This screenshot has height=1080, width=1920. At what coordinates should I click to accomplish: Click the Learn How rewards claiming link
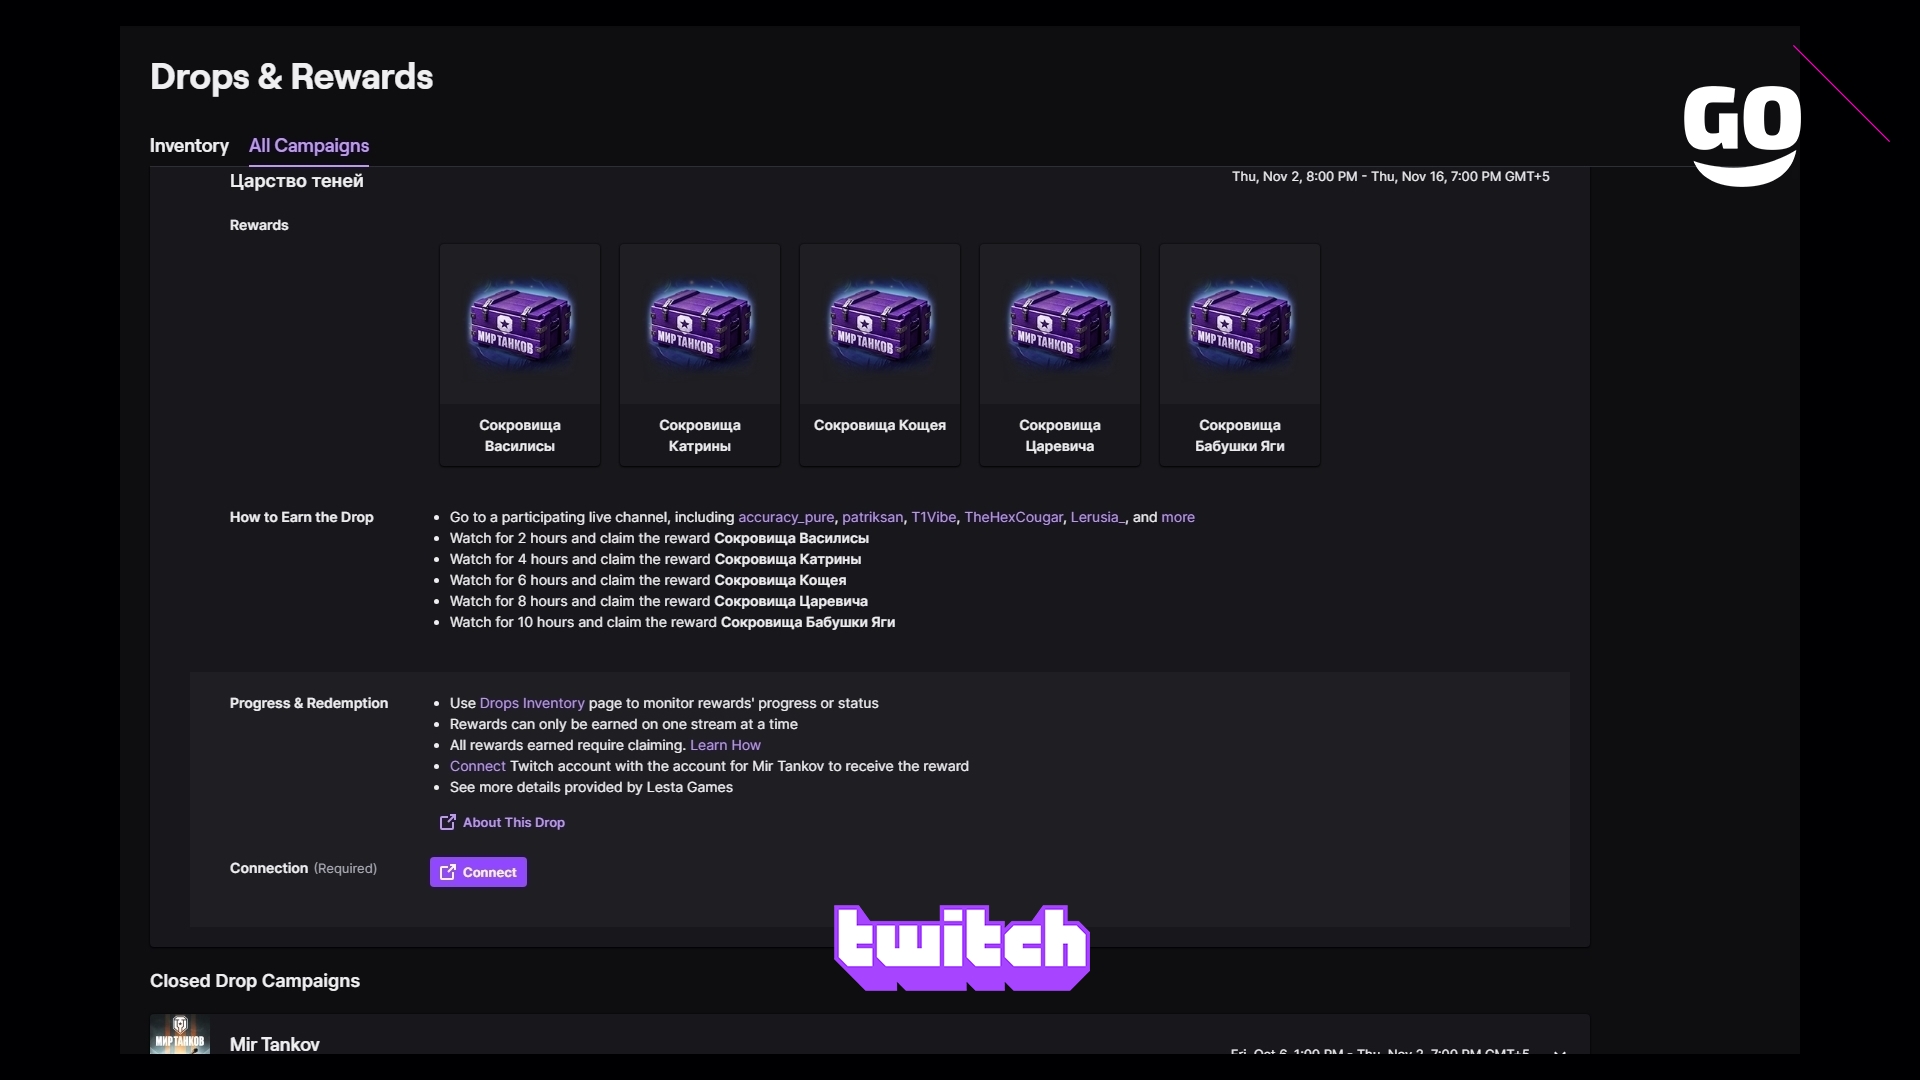724,744
